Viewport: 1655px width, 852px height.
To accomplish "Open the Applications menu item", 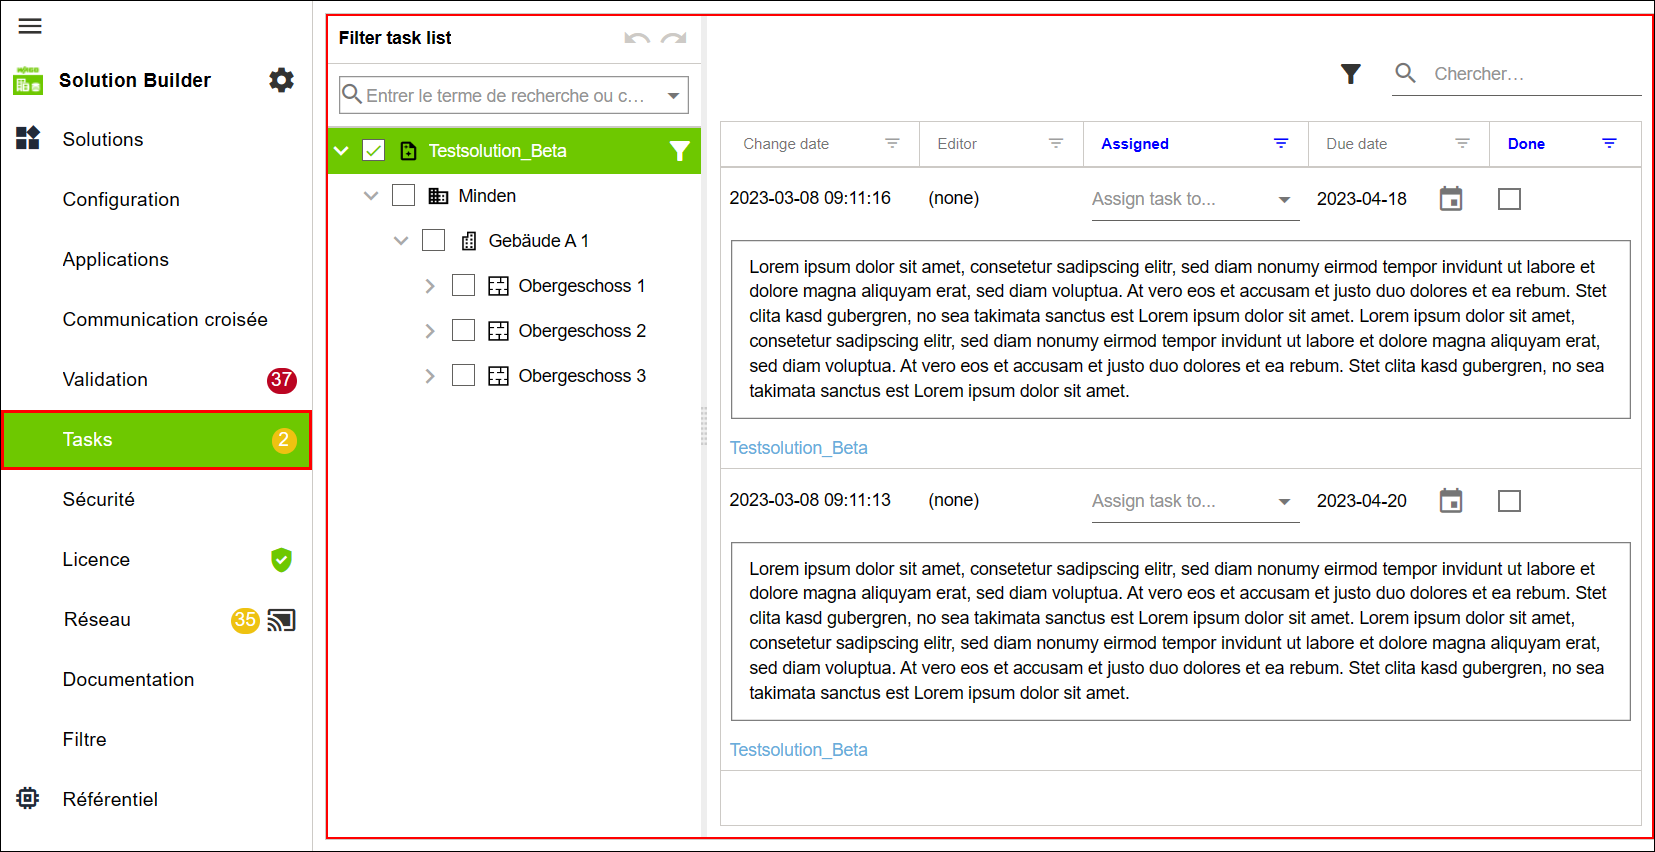I will click(x=116, y=259).
